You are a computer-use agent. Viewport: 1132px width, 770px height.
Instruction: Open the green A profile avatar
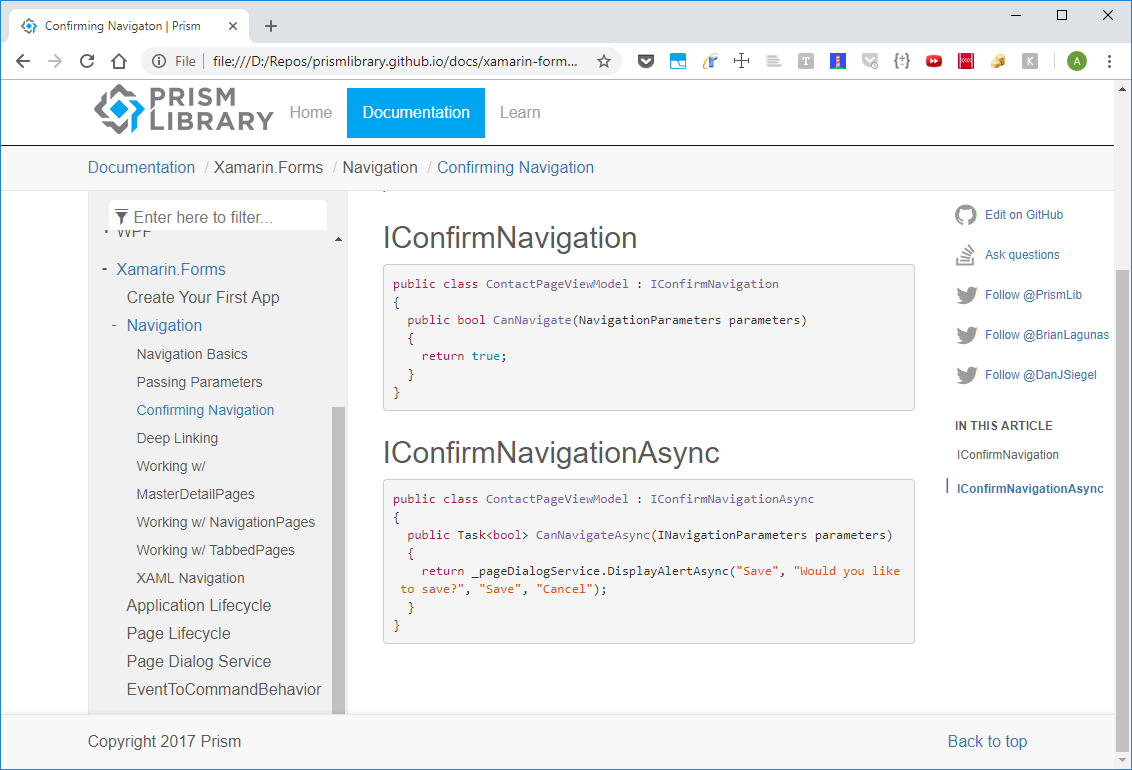click(1076, 61)
